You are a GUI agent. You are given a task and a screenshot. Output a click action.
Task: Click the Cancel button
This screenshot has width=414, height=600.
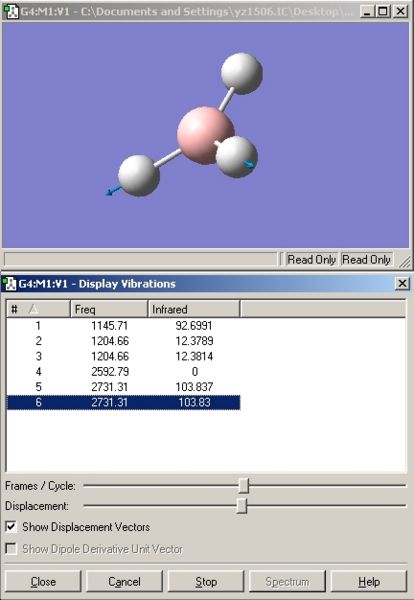pos(124,582)
